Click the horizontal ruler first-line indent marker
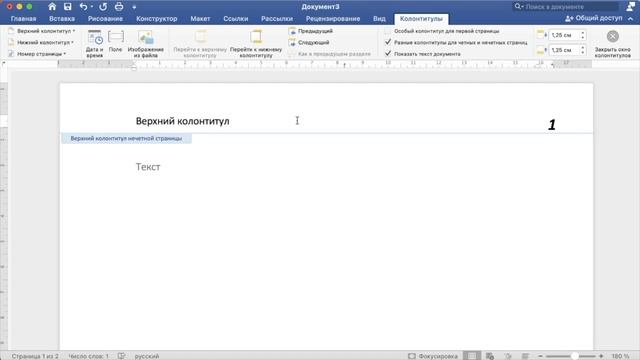Viewport: 640px width, 360px height. coord(133,62)
